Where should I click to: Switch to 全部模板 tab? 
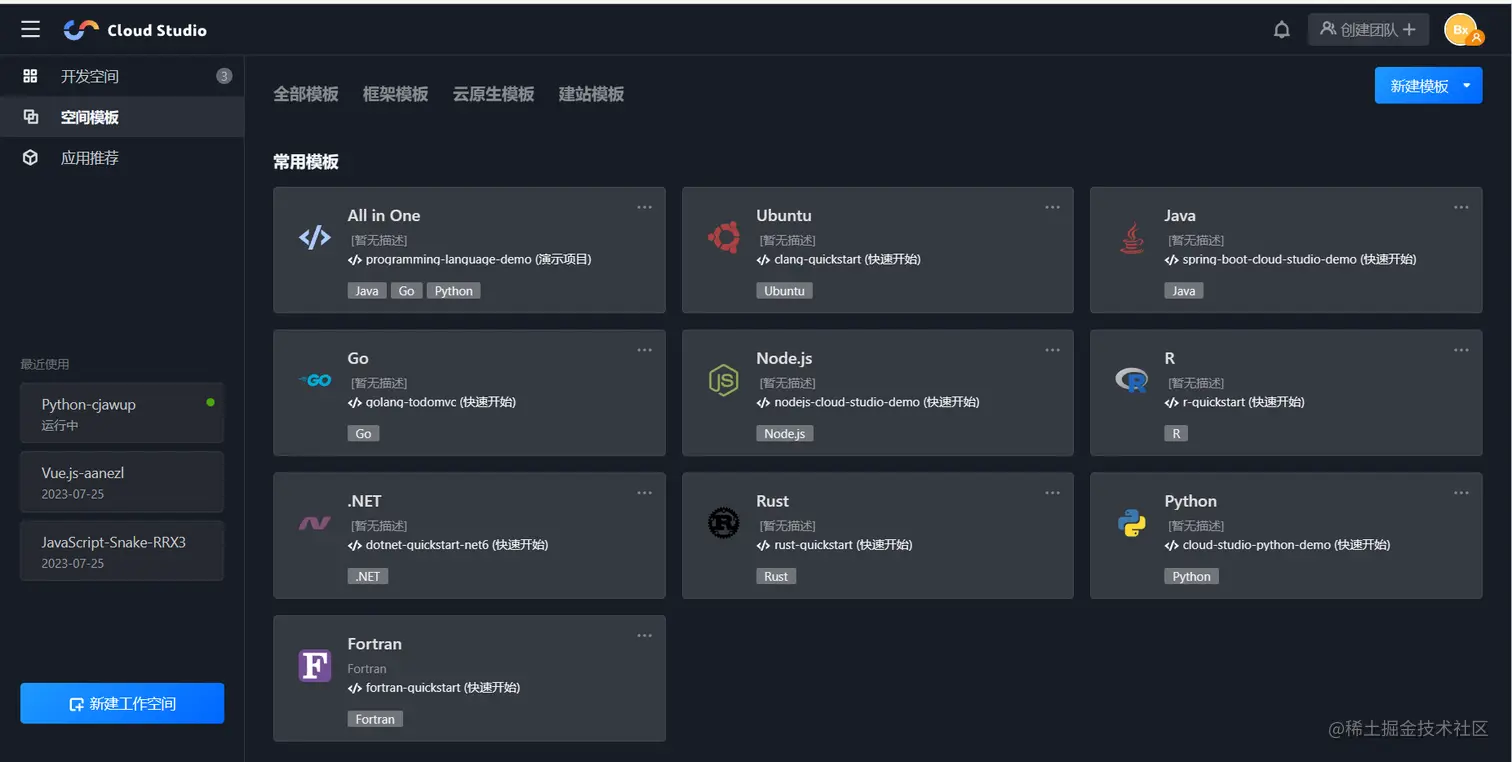coord(306,94)
